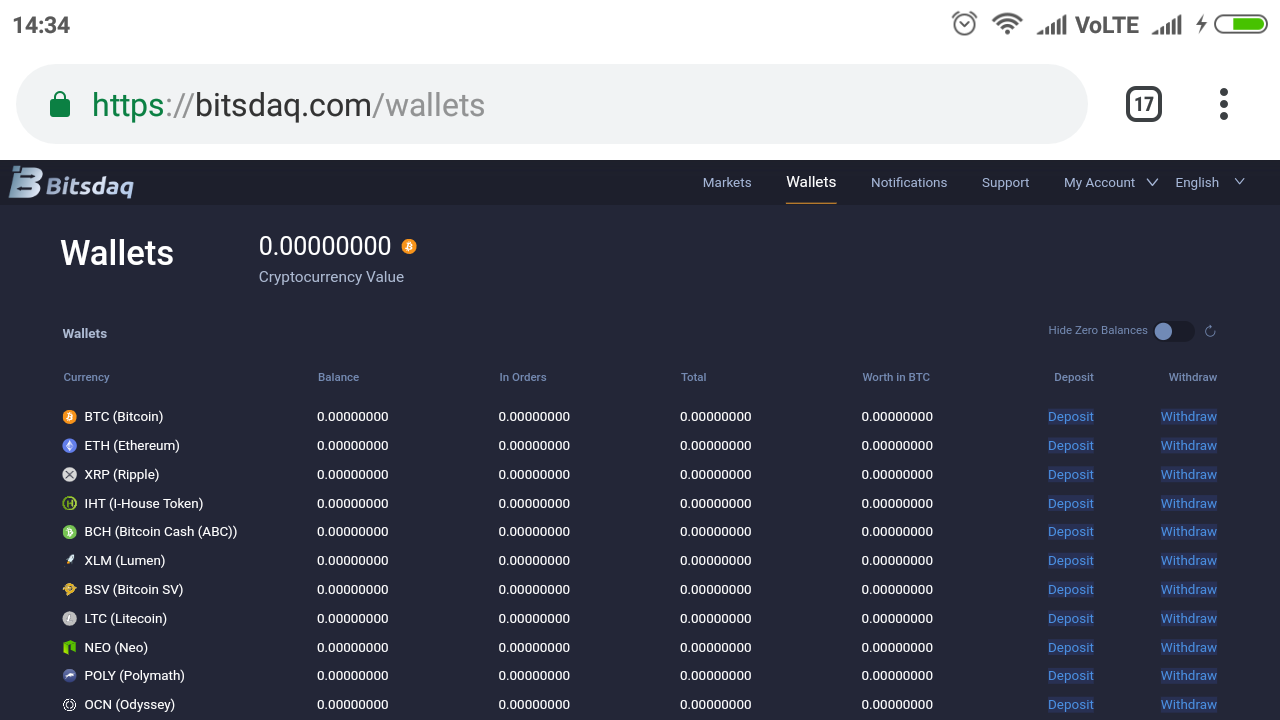This screenshot has width=1280, height=720.
Task: Open the Notifications page
Action: click(x=909, y=182)
